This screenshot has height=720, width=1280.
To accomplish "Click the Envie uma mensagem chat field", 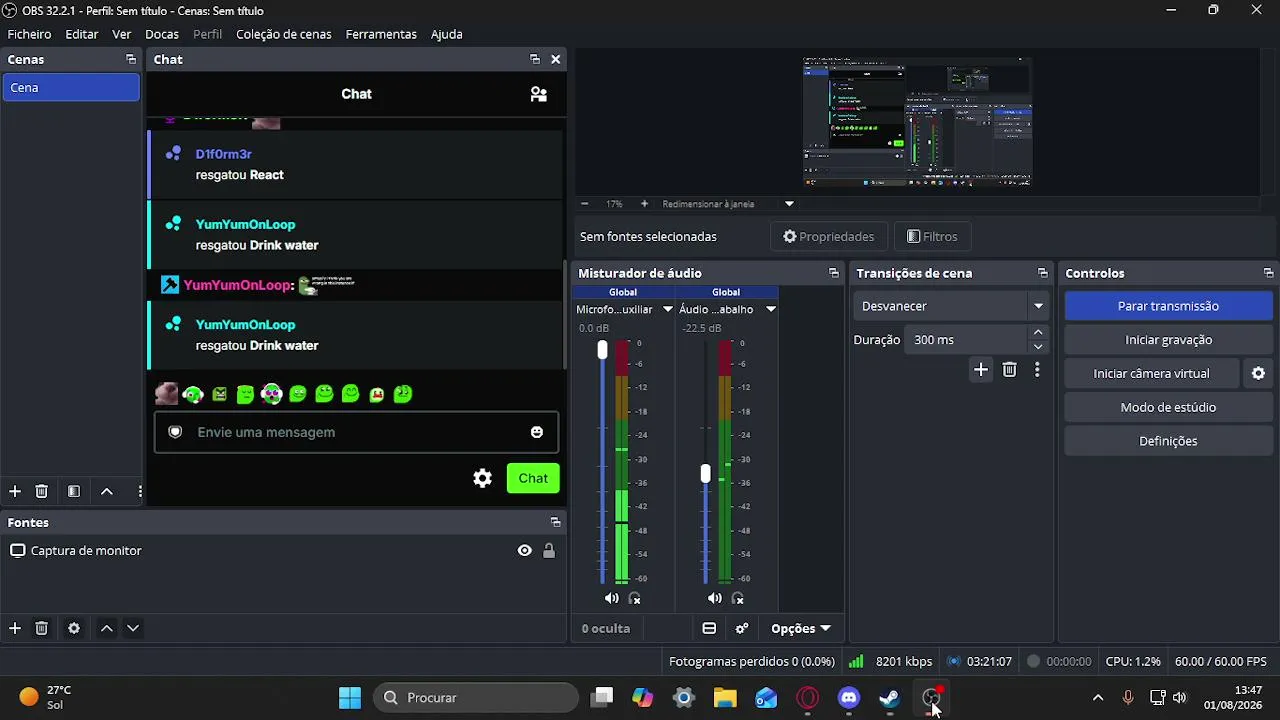I will coord(356,432).
